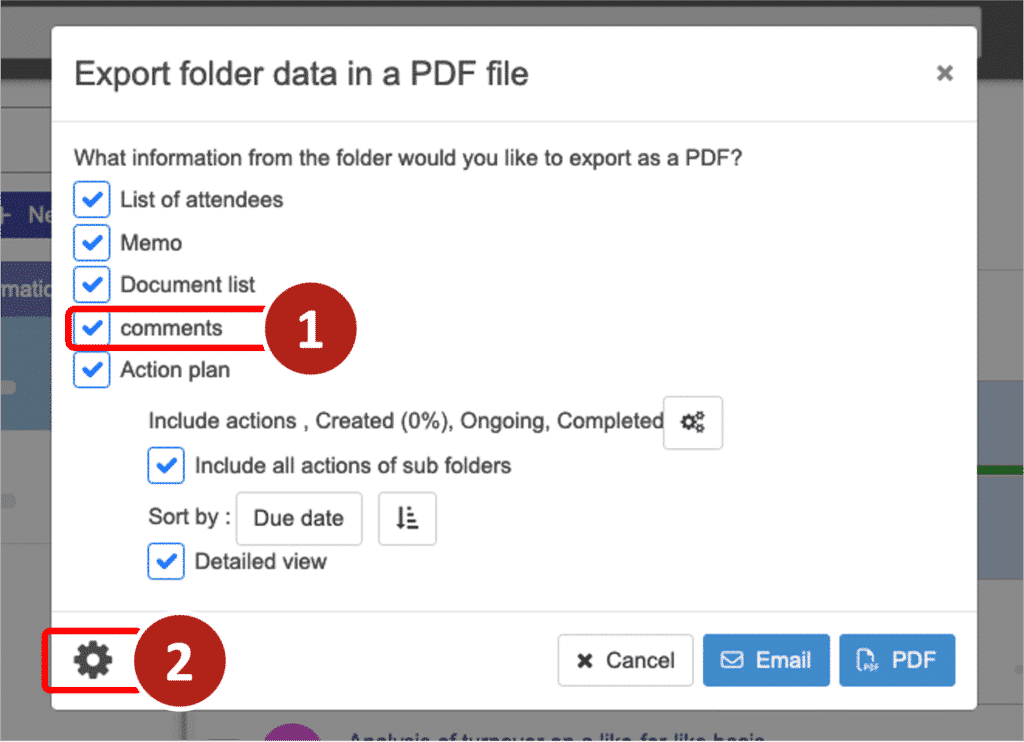The height and width of the screenshot is (742, 1024).
Task: Open action status filter gears button
Action: 692,422
